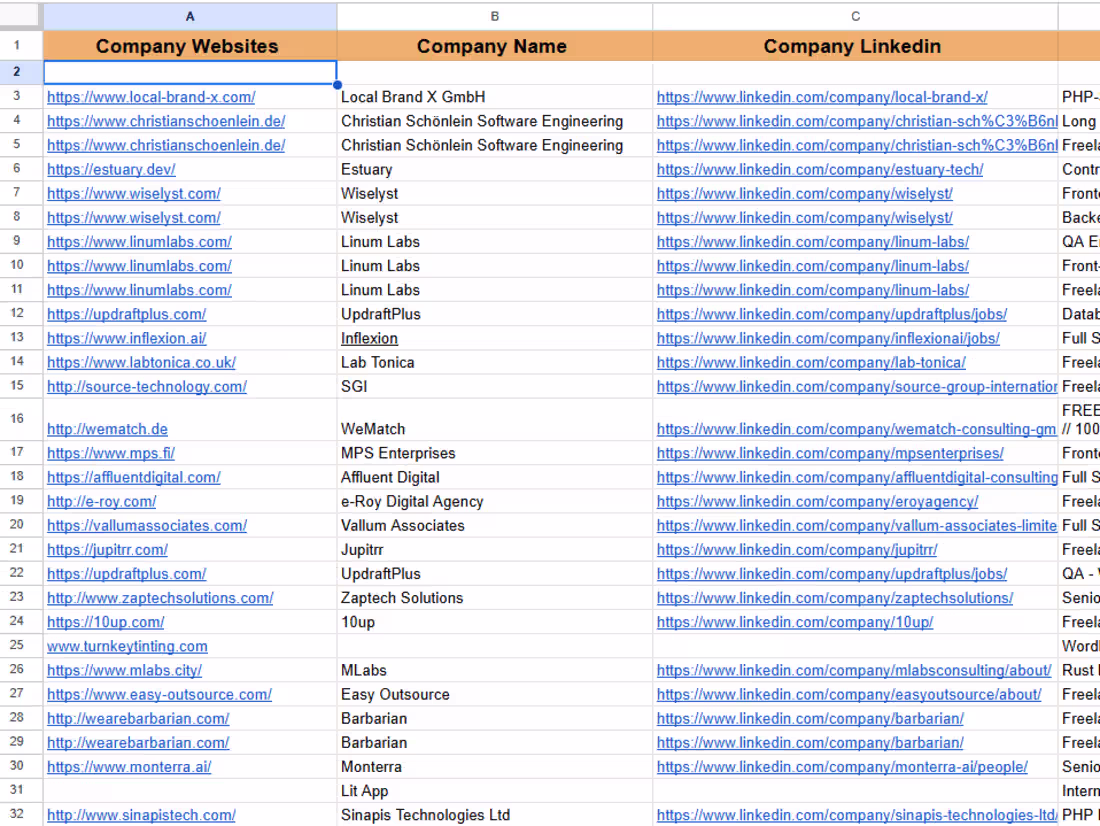Open LinkedIn link for wematch-consulting
The height and width of the screenshot is (826, 1100).
coord(856,429)
